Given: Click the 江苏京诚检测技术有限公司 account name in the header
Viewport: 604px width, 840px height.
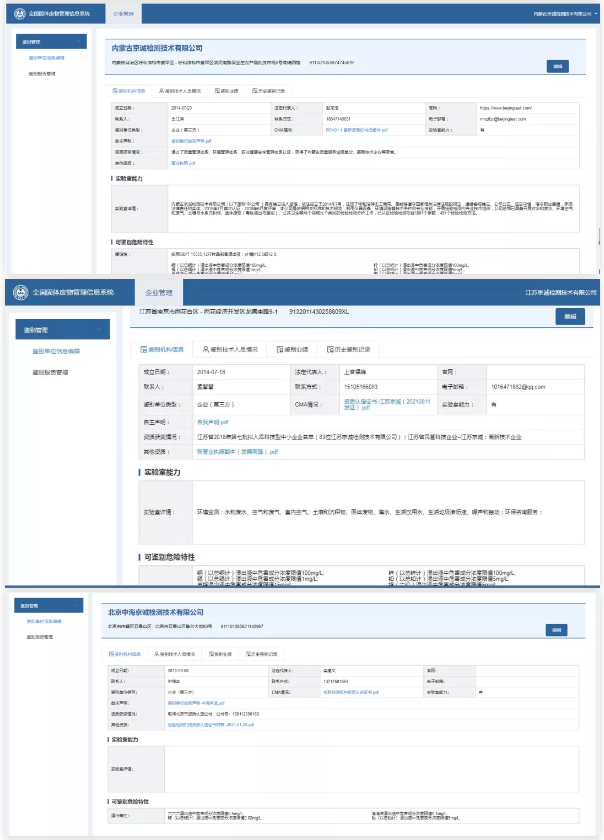Looking at the screenshot, I should [561, 292].
